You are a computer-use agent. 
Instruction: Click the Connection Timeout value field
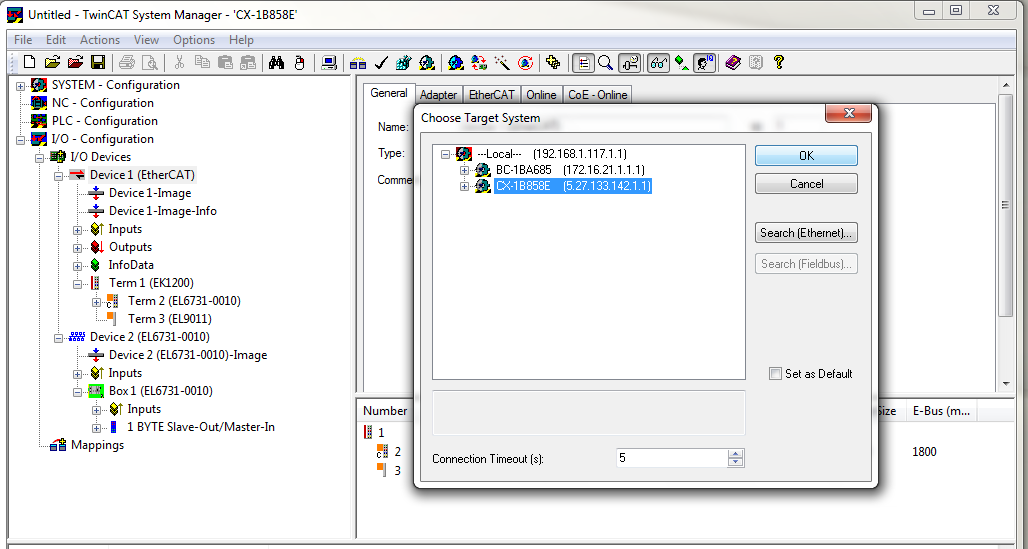pyautogui.click(x=672, y=458)
